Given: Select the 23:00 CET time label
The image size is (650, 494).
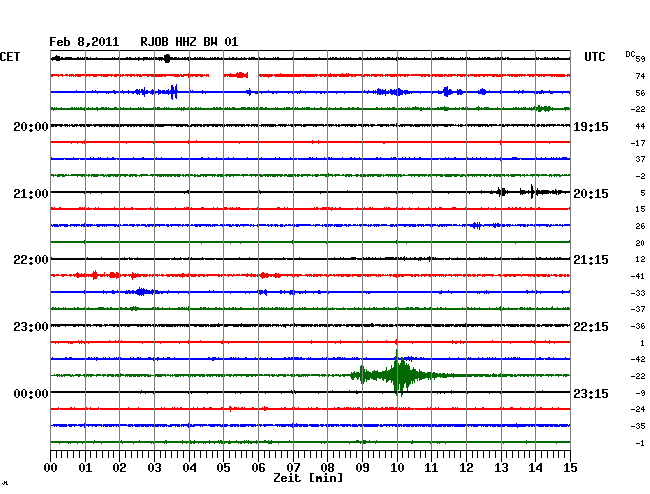Looking at the screenshot, I should click(x=31, y=327).
